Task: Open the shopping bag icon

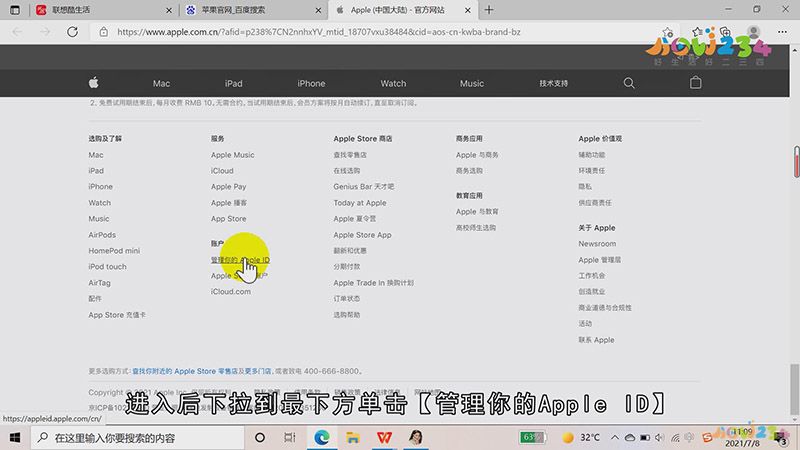Action: coord(695,83)
